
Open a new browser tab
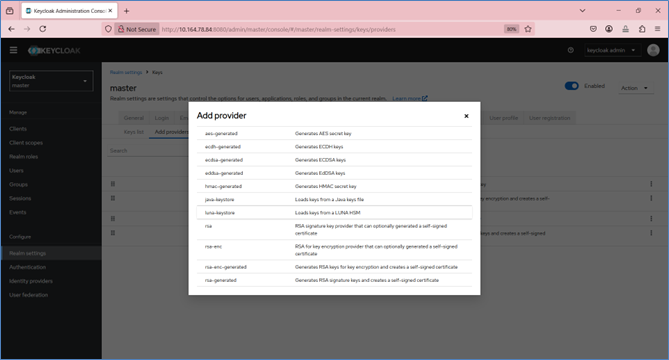126,11
